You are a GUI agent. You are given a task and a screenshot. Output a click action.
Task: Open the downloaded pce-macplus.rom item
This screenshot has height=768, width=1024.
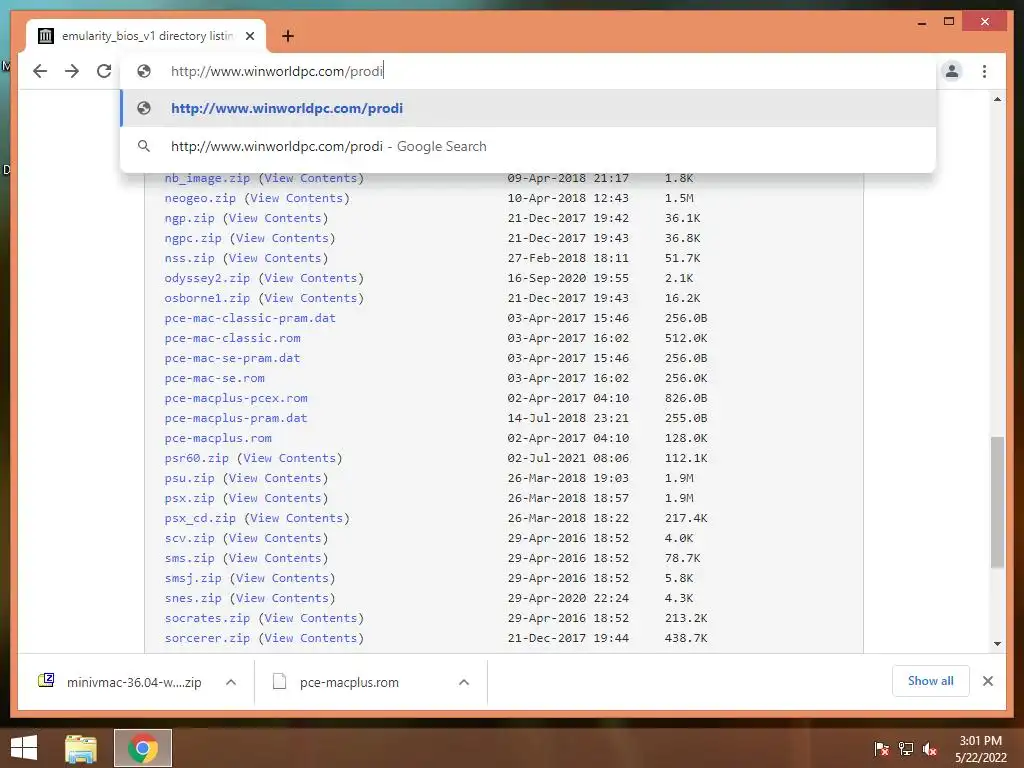click(349, 682)
